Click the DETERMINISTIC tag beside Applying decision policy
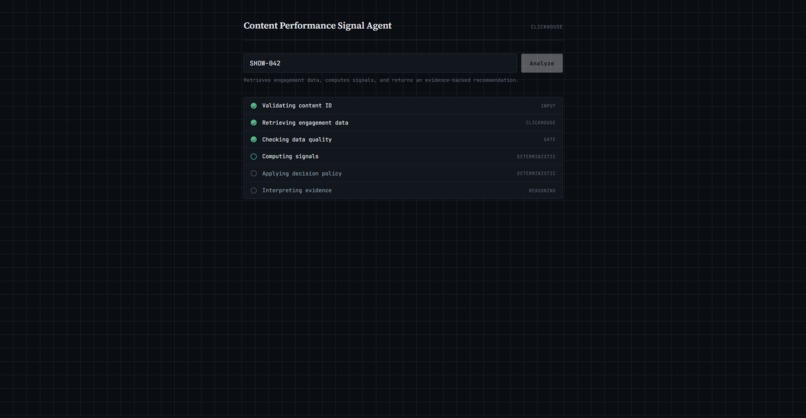 click(x=536, y=173)
